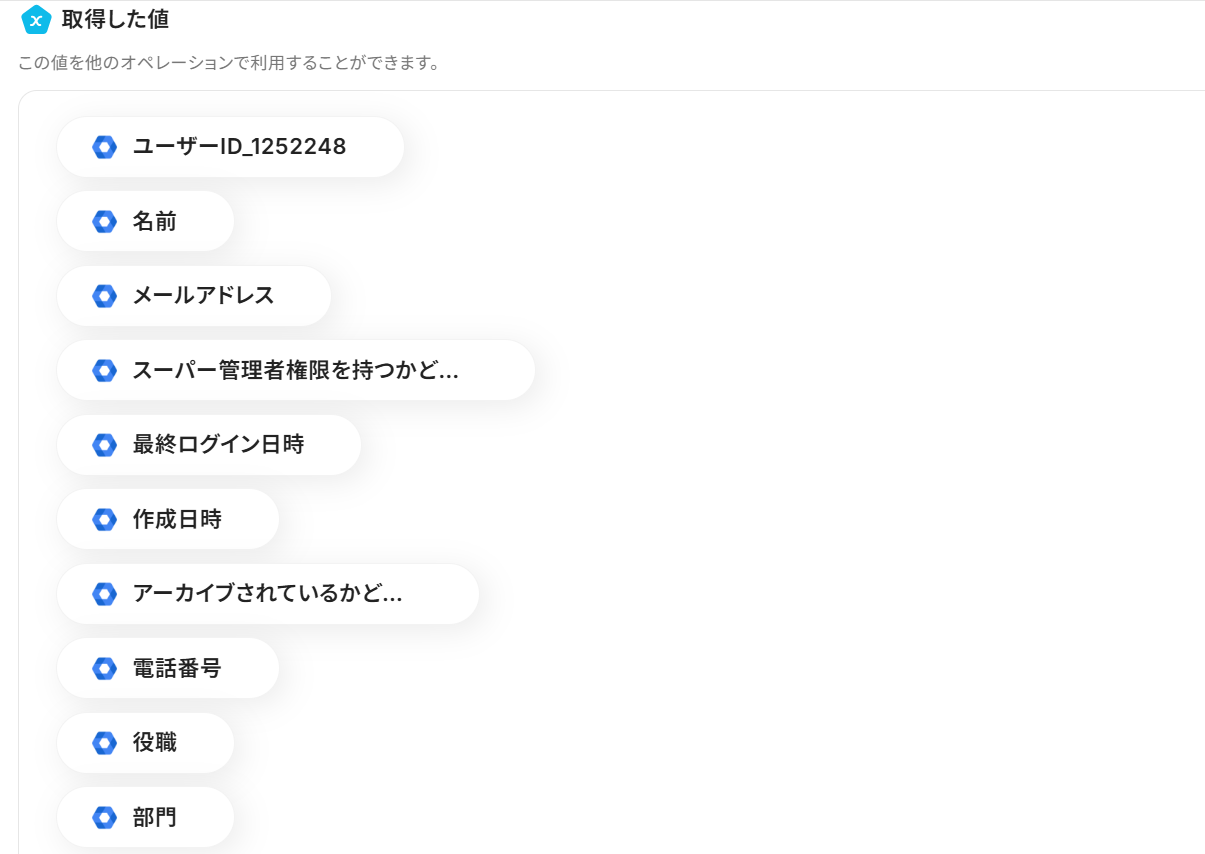
Task: Click the icon next to 部門
Action: (104, 817)
